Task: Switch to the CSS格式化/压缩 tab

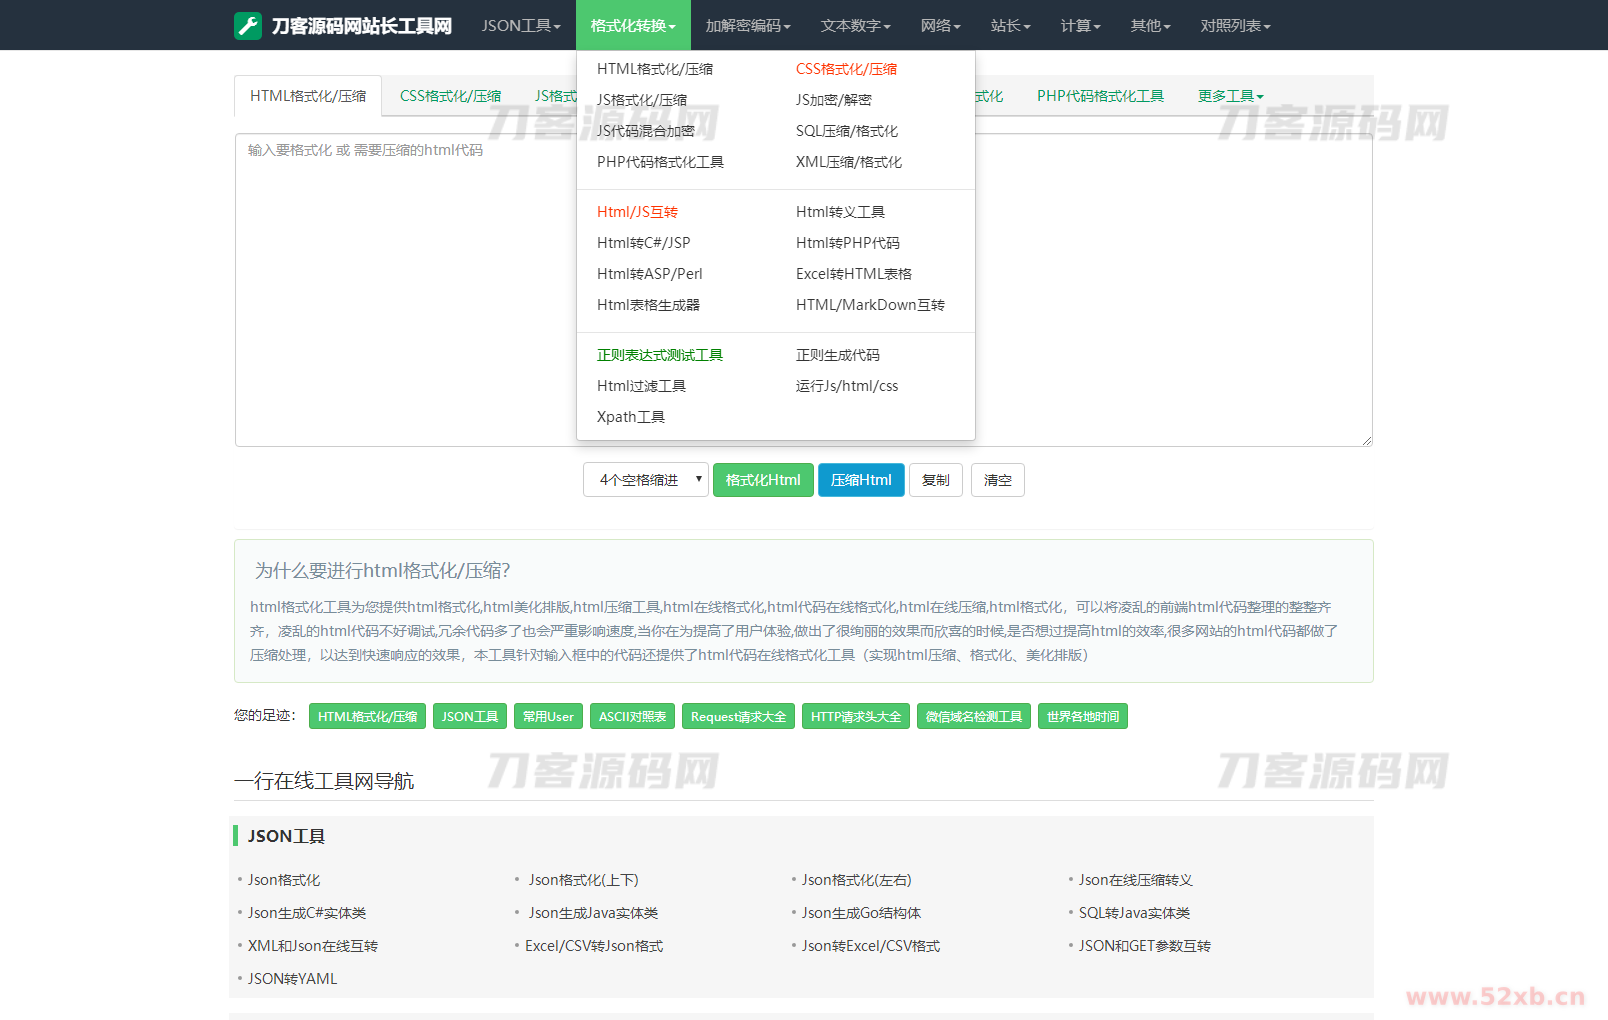Action: [x=449, y=95]
